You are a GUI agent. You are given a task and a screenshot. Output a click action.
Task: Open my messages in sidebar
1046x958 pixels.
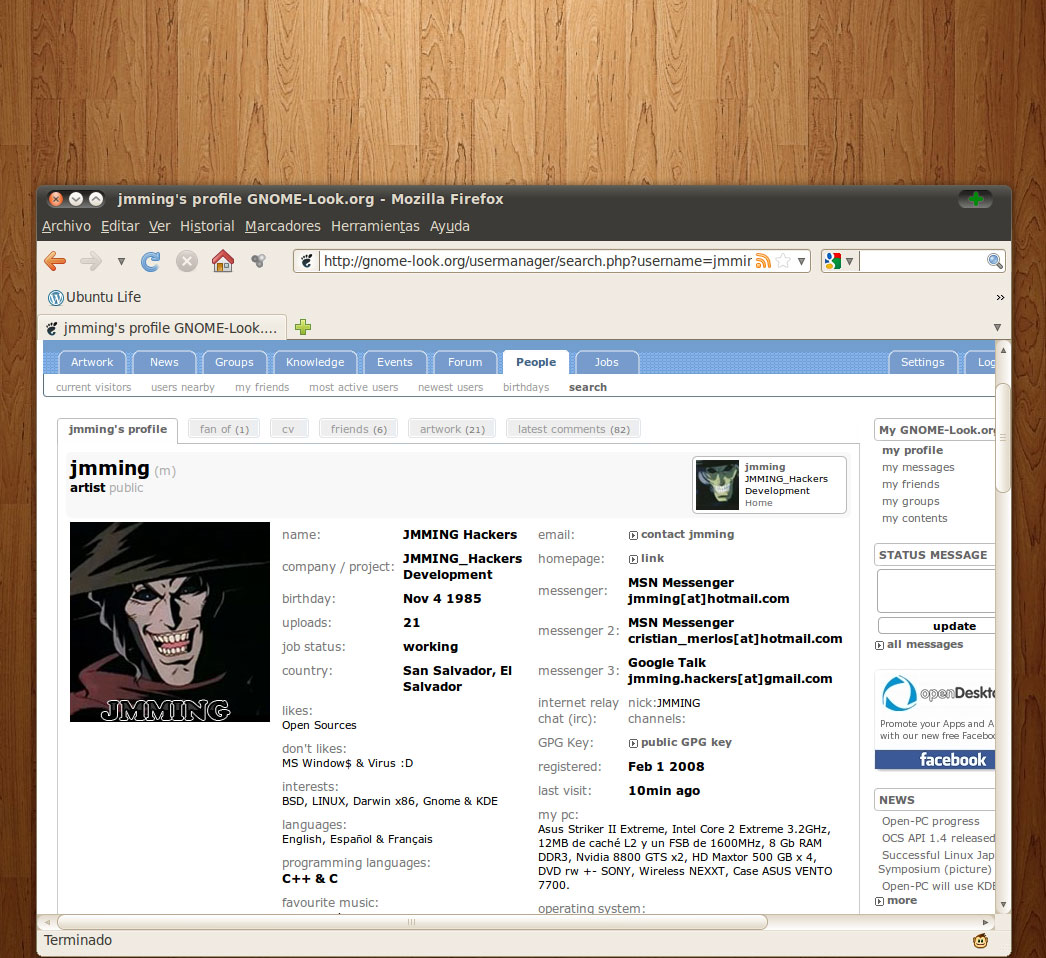click(x=918, y=467)
